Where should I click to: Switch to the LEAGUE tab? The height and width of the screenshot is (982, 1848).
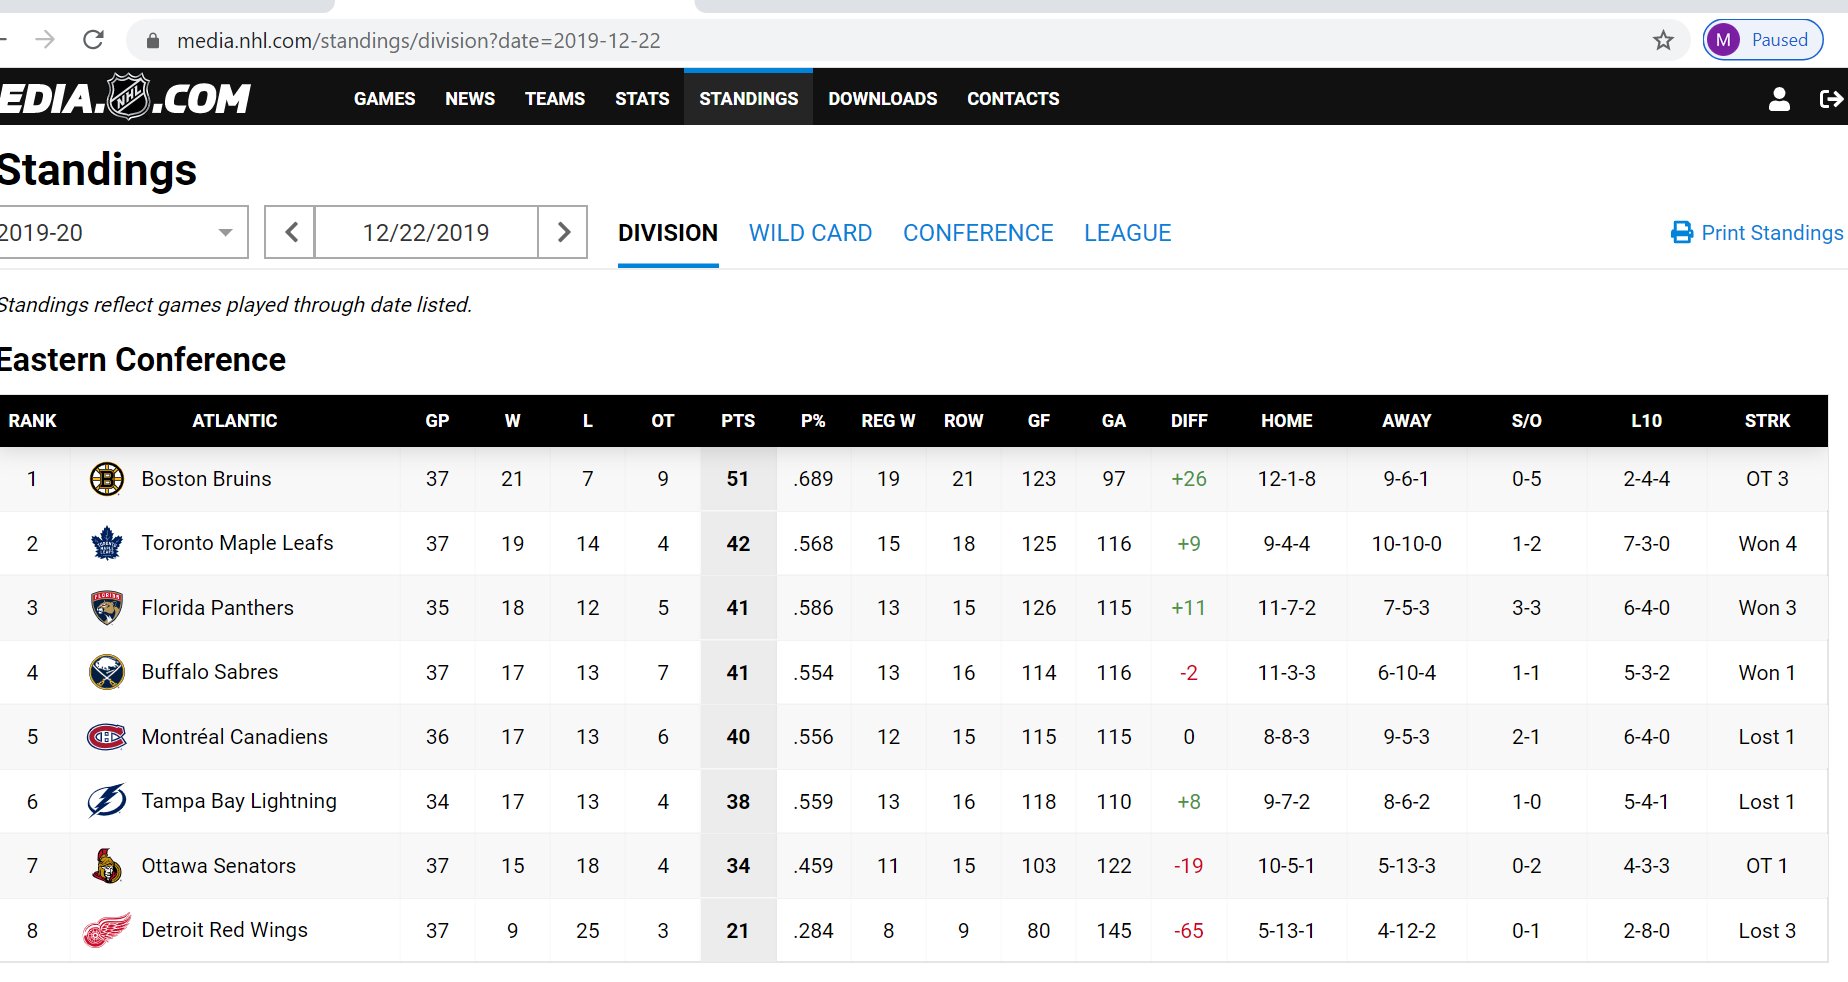[x=1127, y=233]
